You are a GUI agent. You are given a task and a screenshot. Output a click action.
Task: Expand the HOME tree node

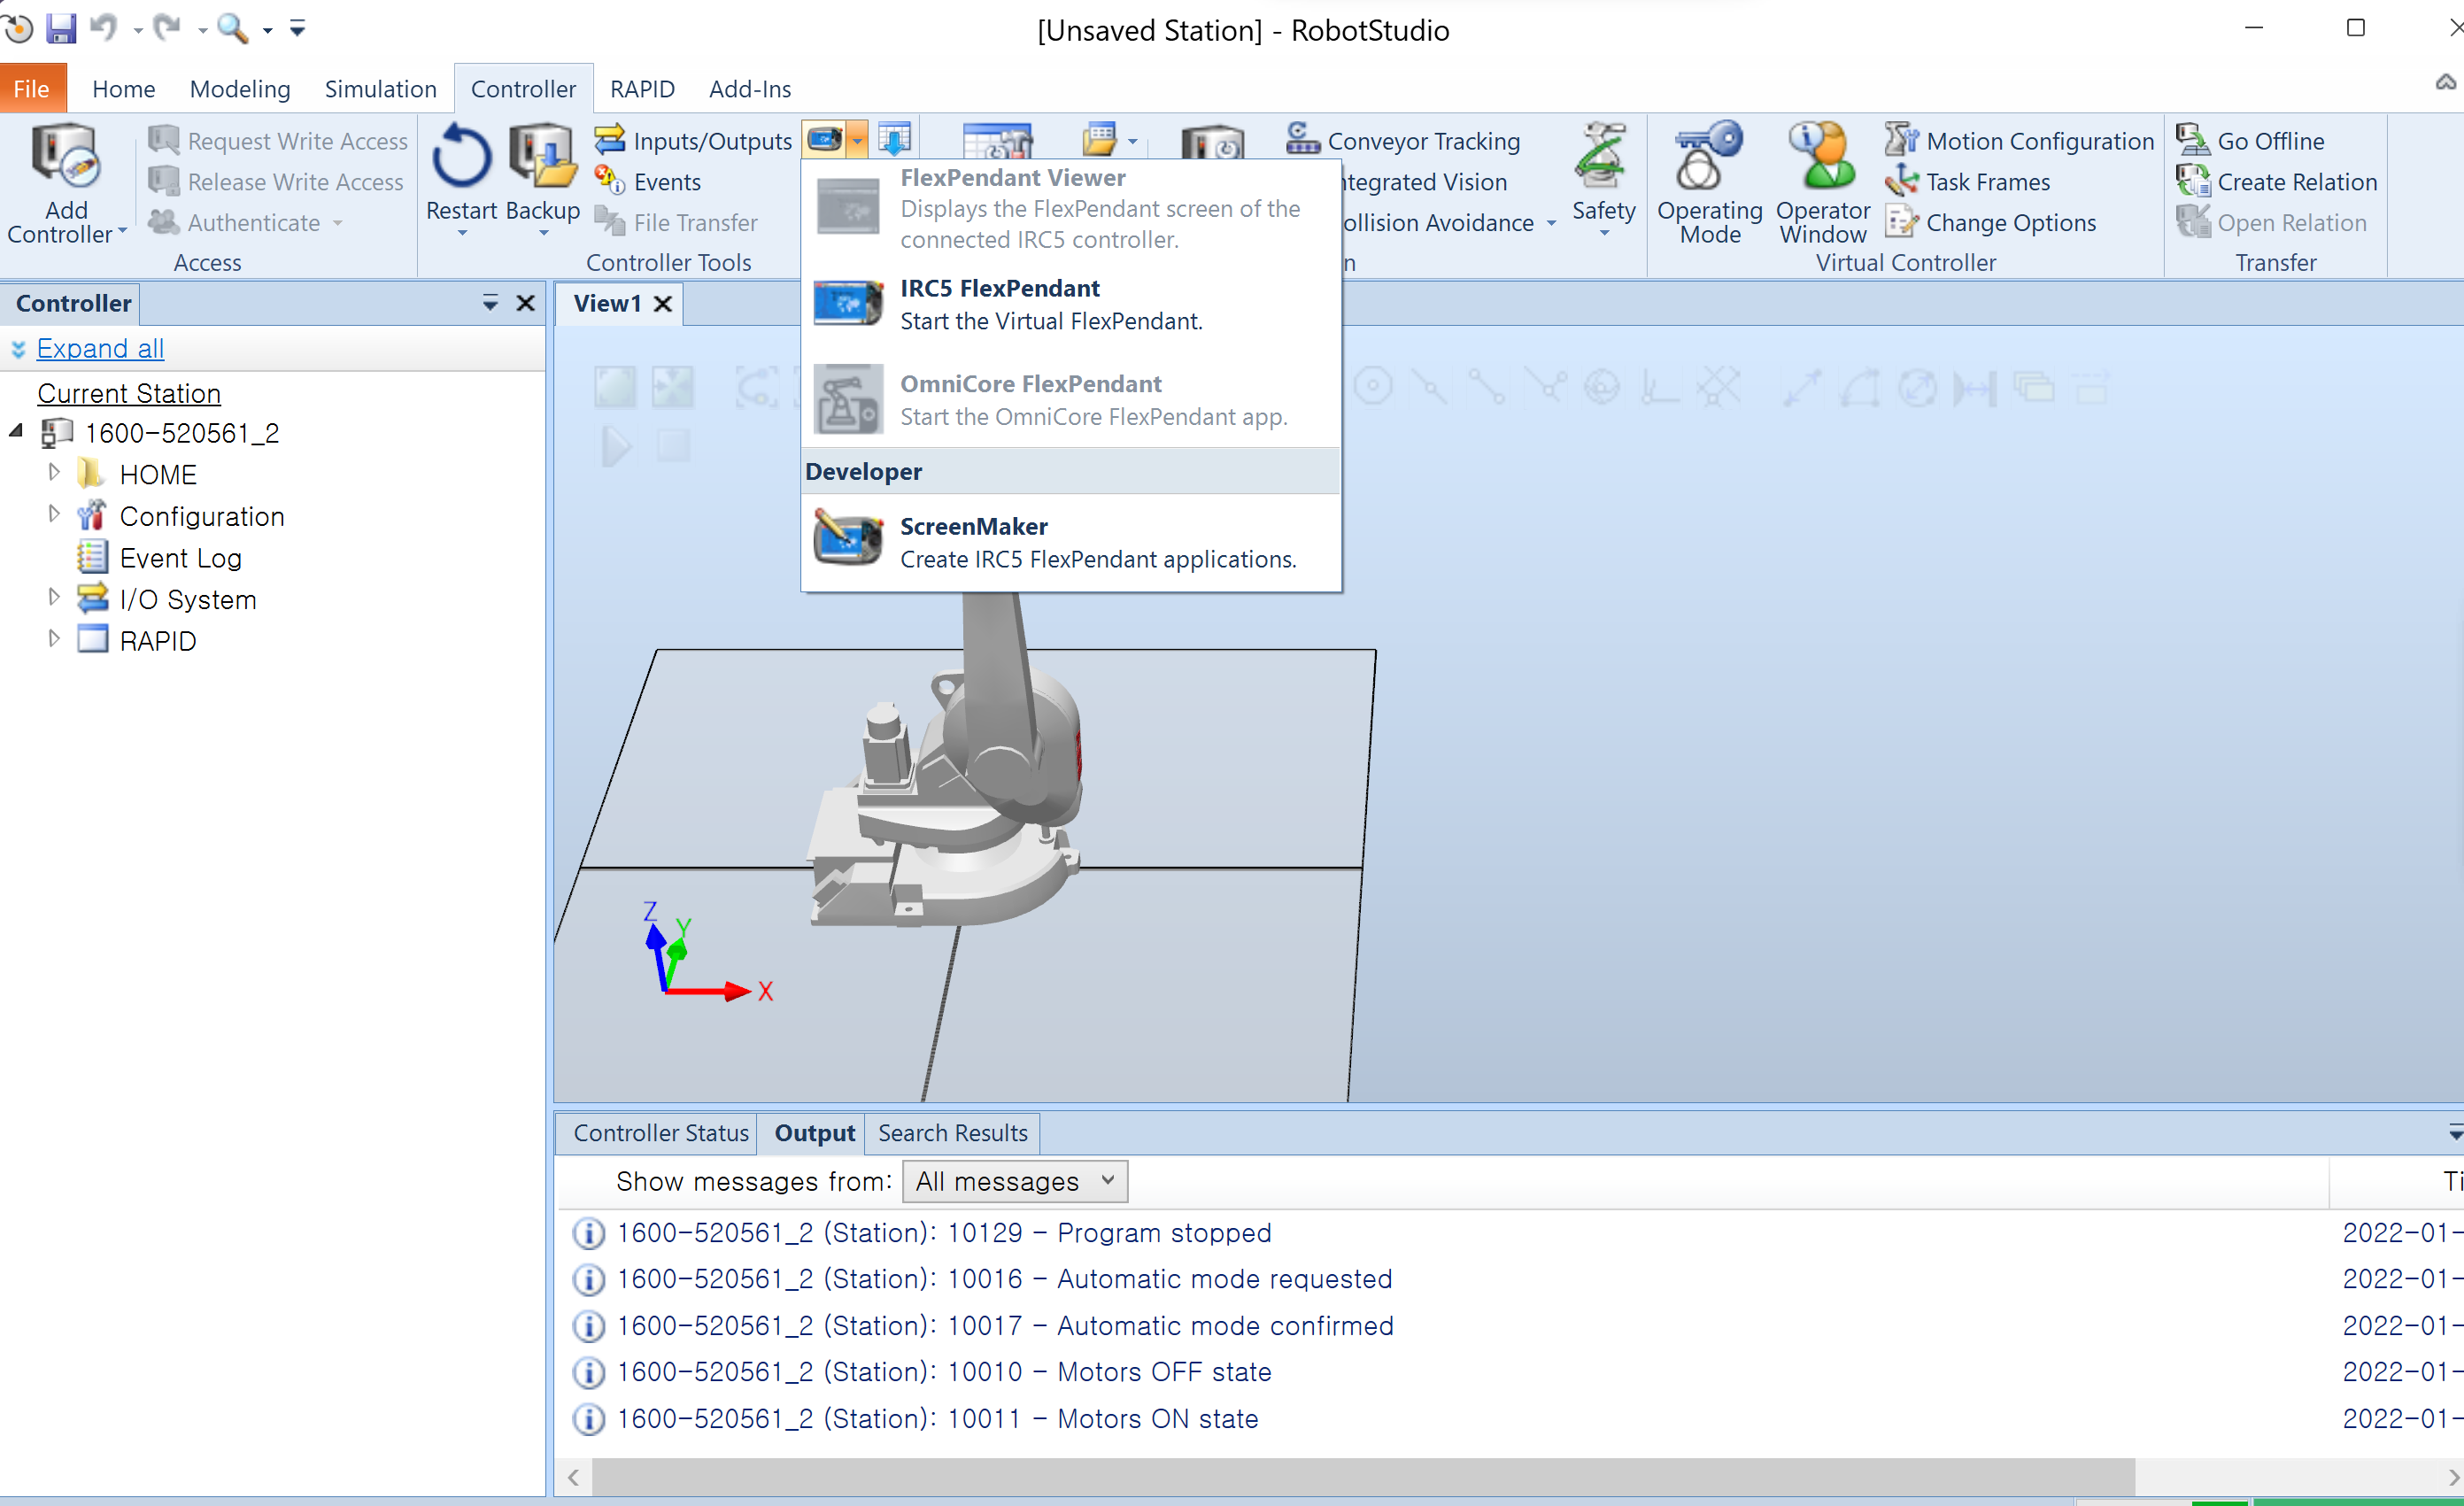point(54,472)
